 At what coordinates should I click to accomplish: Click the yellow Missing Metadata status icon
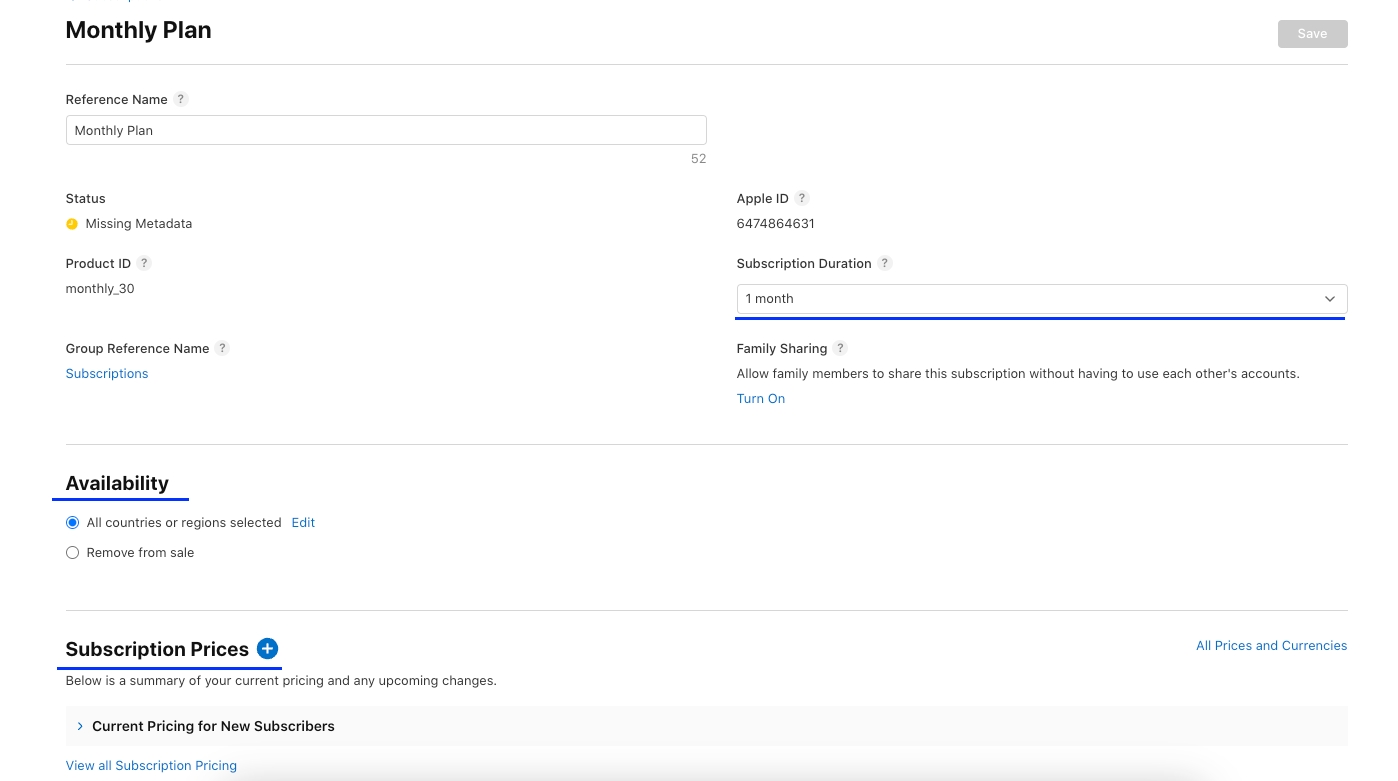(72, 224)
